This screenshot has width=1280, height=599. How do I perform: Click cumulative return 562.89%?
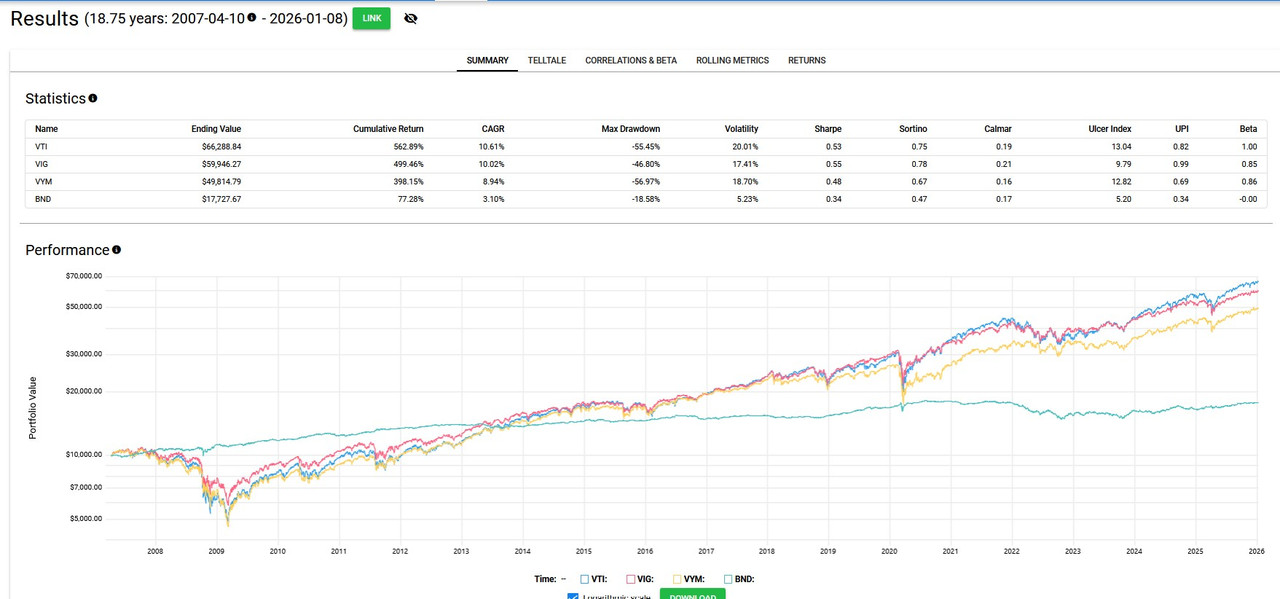408,147
